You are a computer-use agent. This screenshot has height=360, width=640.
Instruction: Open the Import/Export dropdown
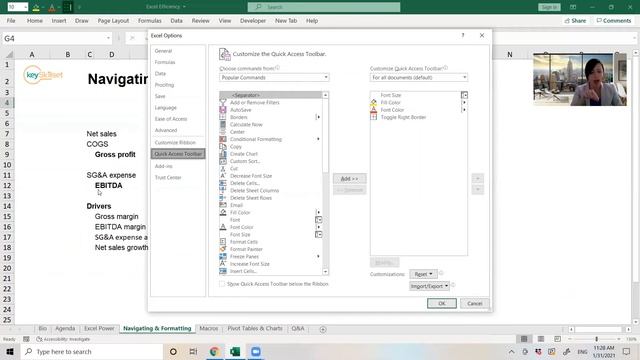tap(429, 286)
